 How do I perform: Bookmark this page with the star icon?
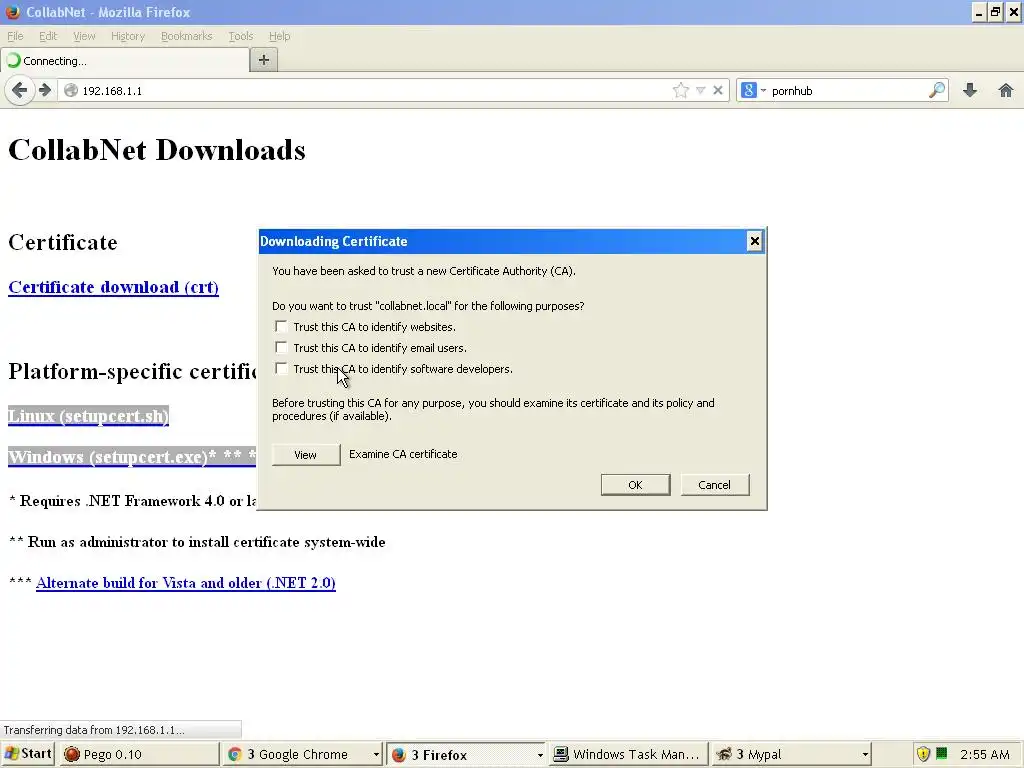click(x=680, y=90)
